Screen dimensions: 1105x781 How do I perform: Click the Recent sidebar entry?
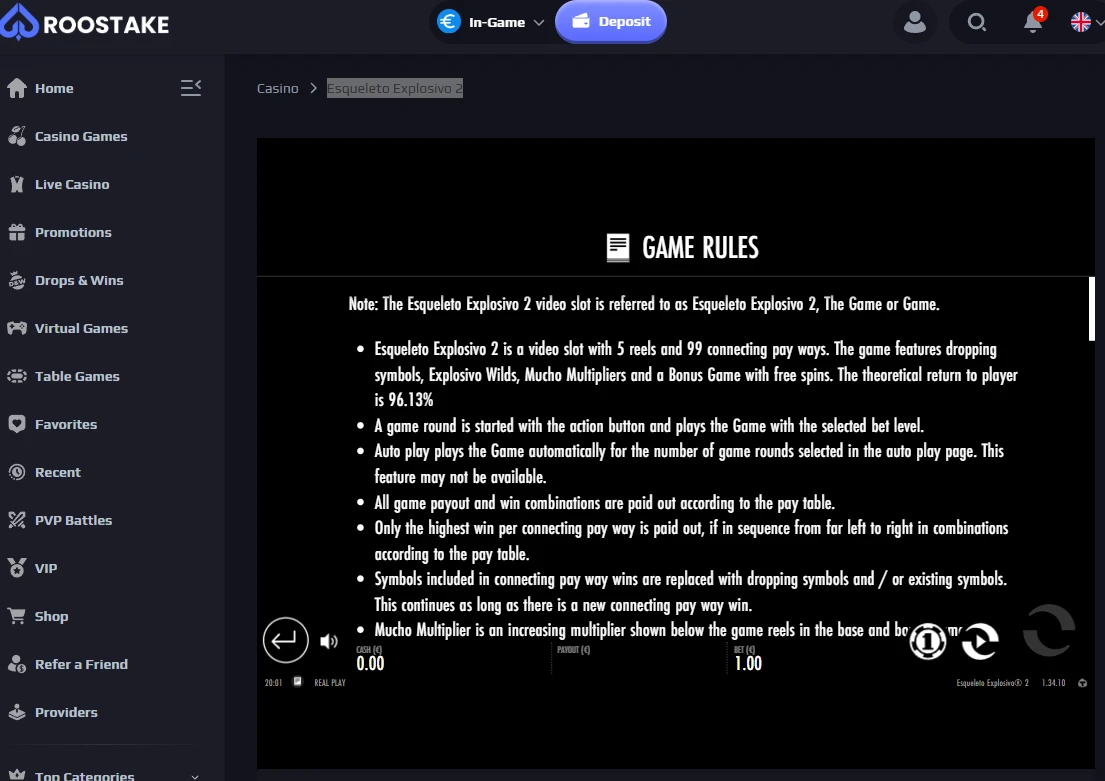point(58,472)
